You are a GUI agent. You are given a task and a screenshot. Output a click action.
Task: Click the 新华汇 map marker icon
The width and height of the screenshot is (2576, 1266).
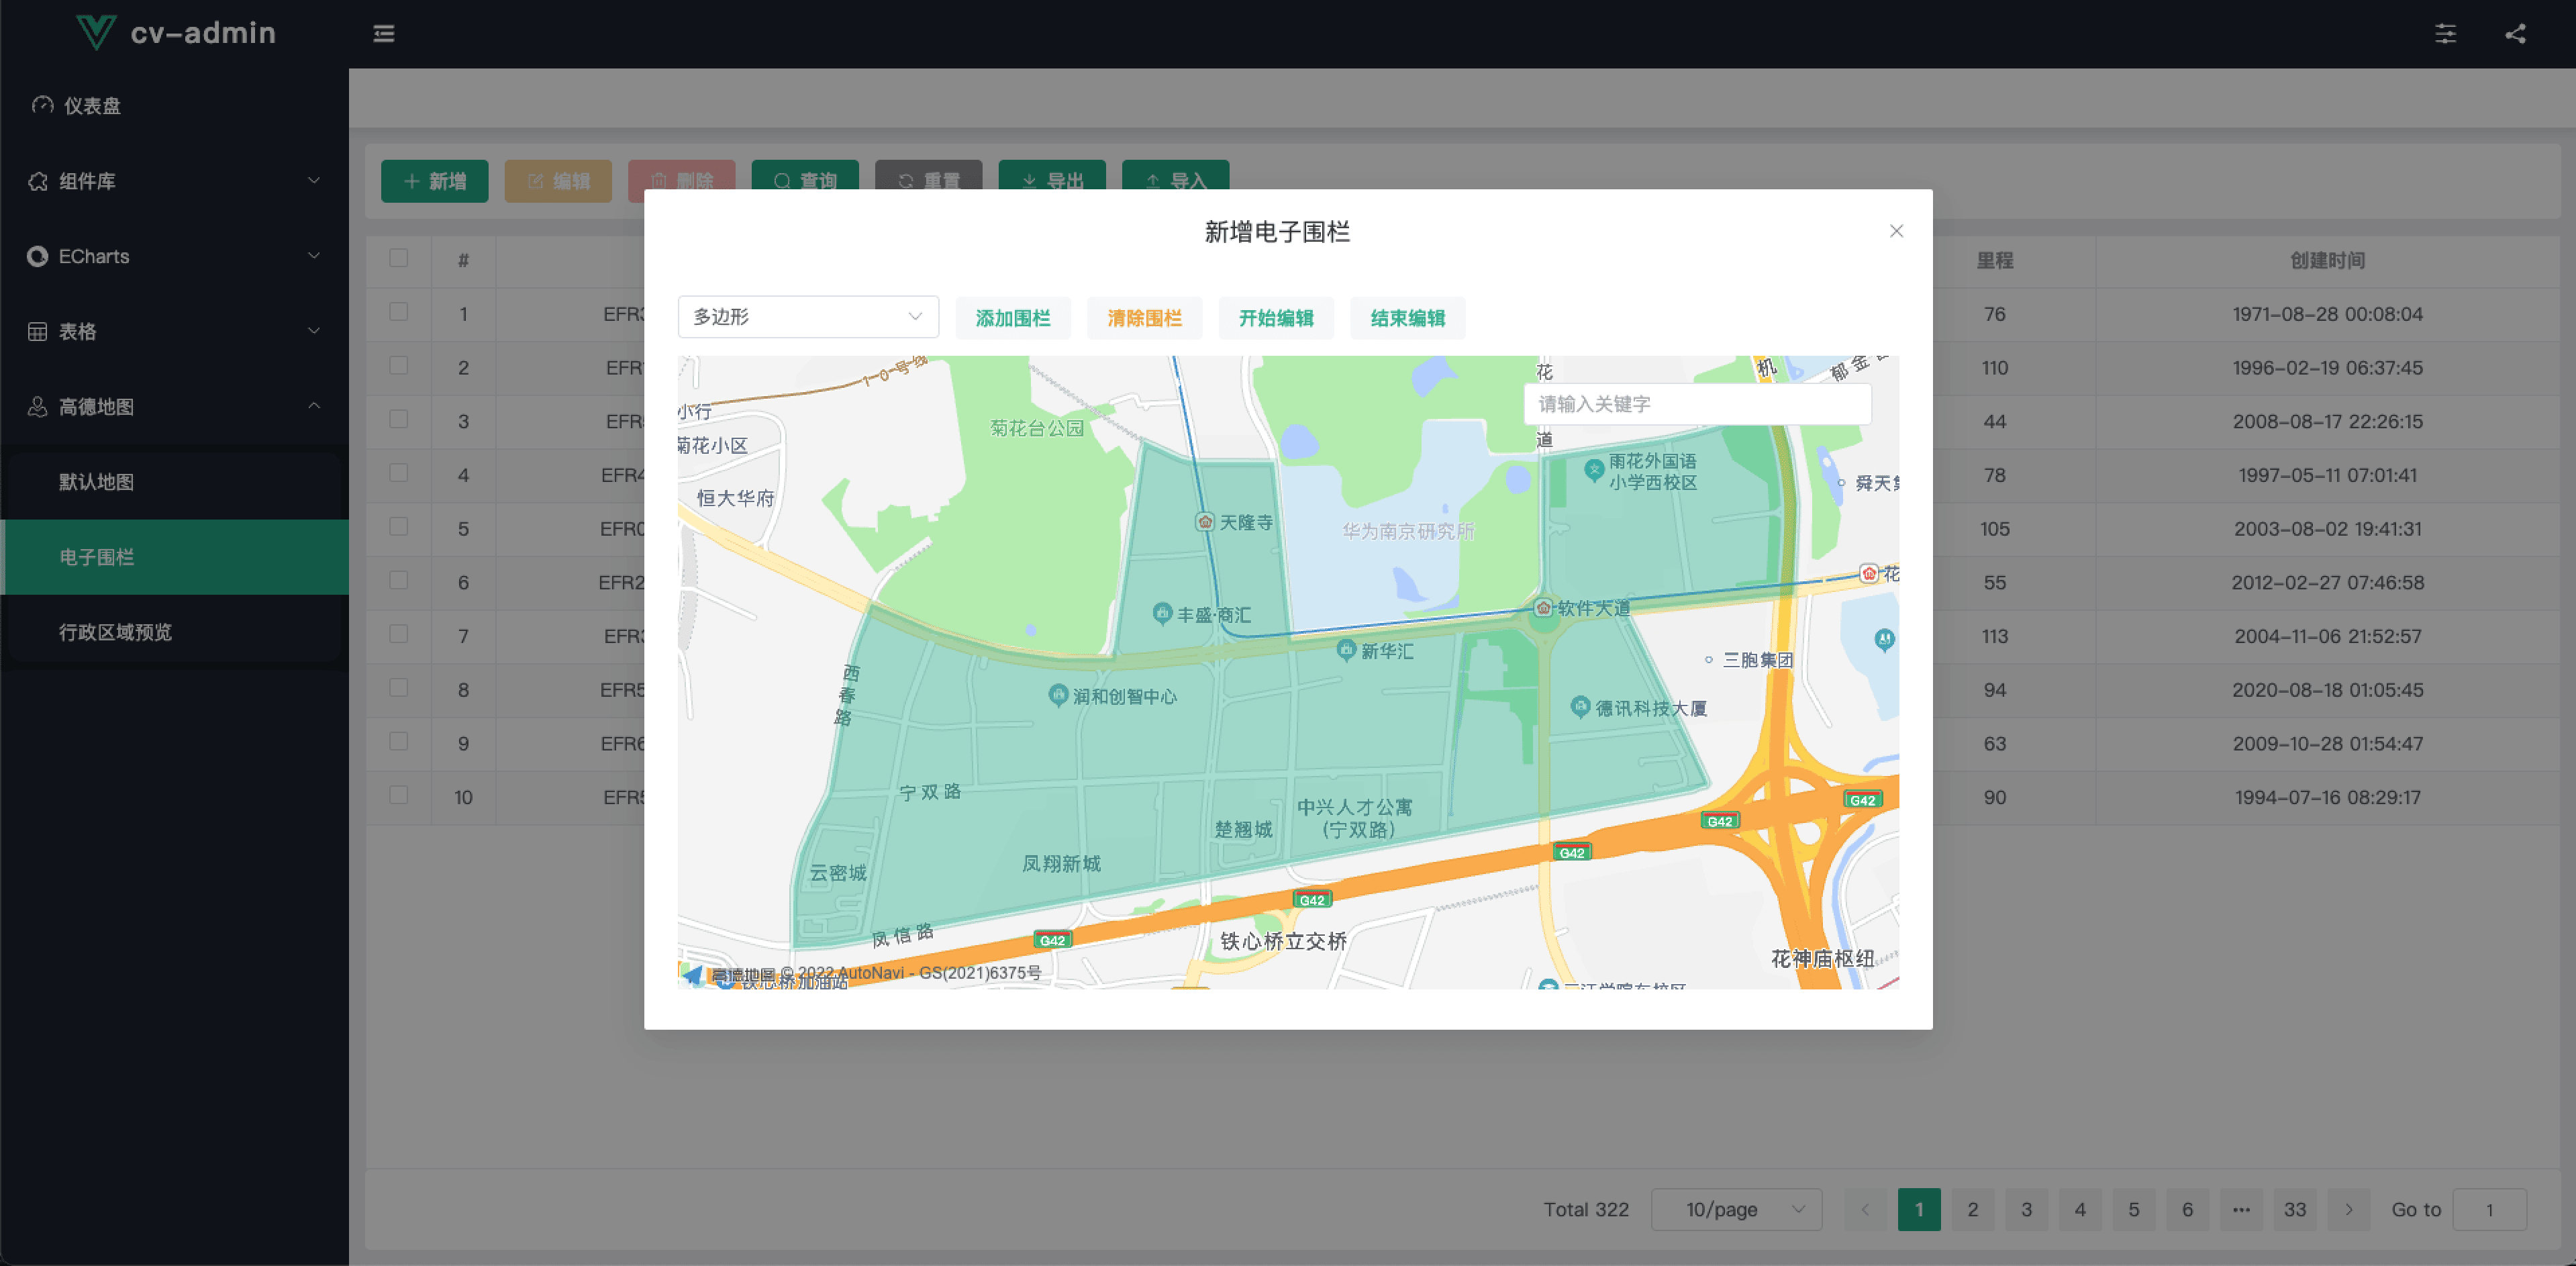(1346, 650)
